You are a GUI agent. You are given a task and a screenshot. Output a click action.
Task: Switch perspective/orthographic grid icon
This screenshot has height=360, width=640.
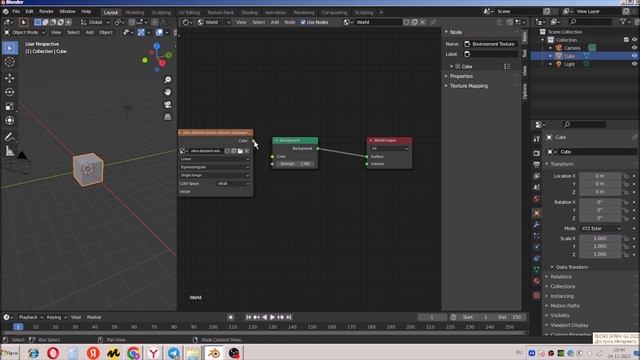(168, 117)
